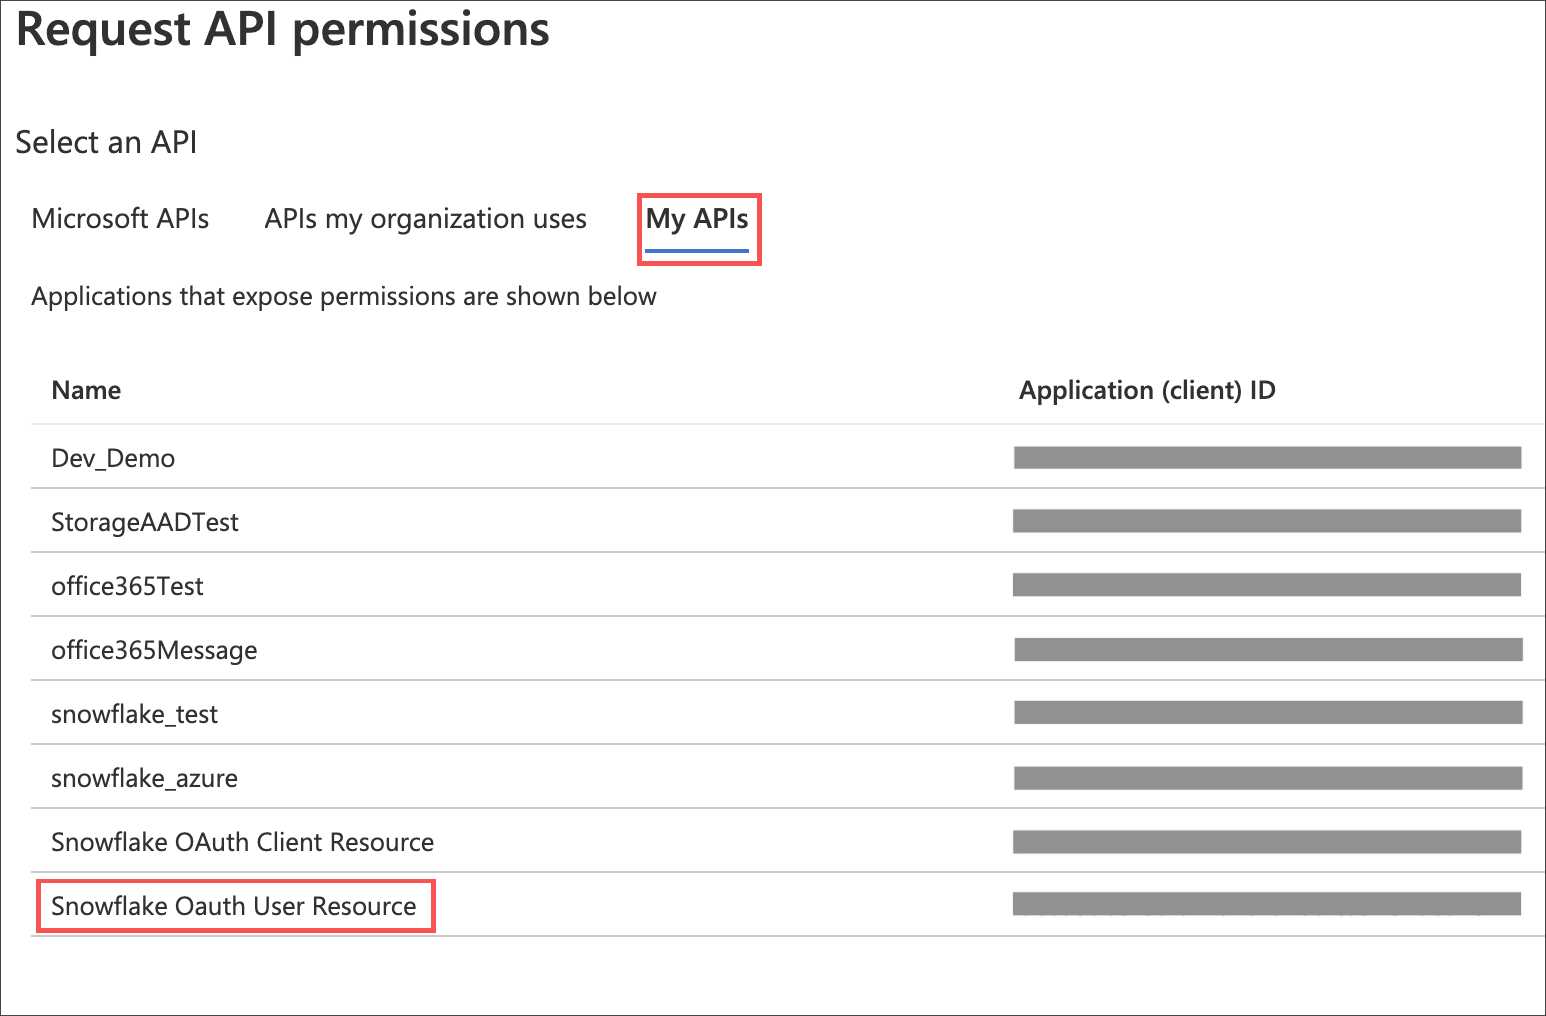Open the office365Test API entry
The image size is (1546, 1016).
(x=127, y=586)
